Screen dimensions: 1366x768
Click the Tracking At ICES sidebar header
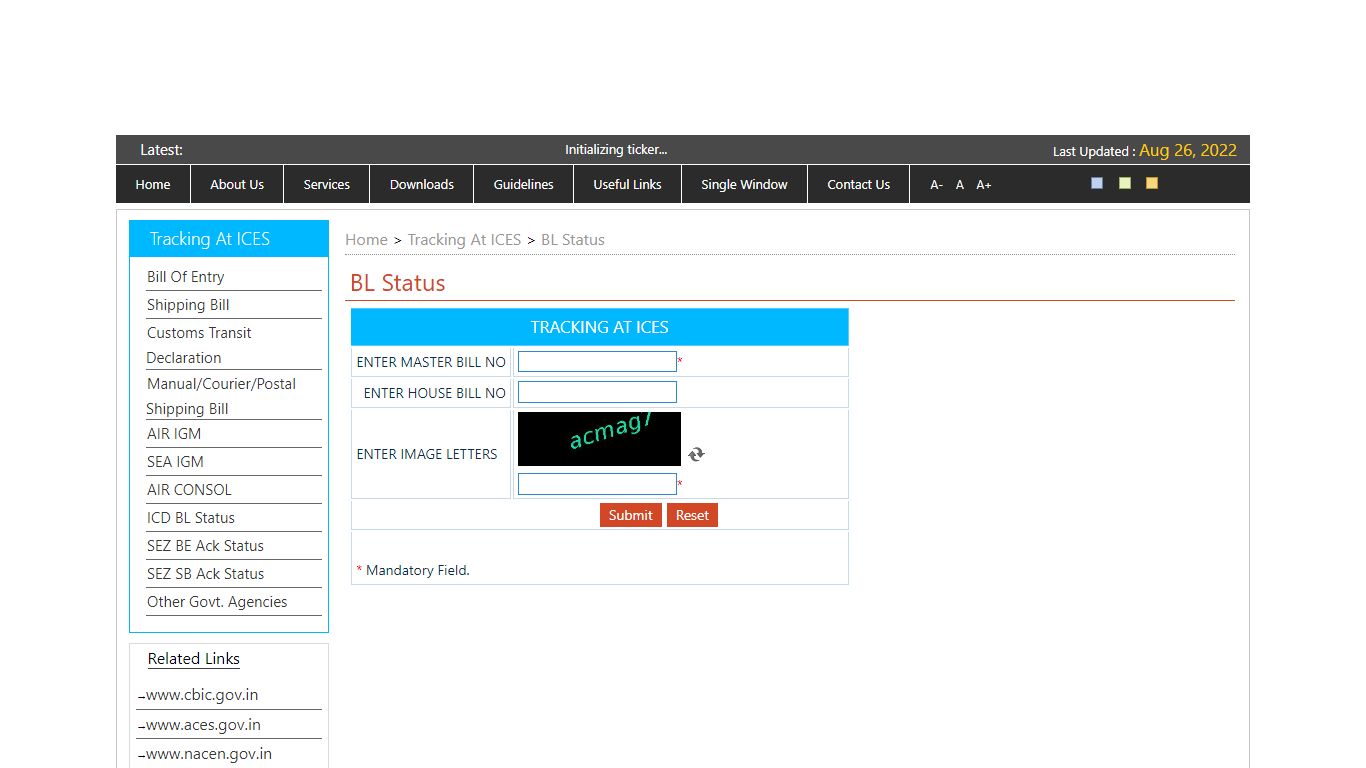[229, 239]
